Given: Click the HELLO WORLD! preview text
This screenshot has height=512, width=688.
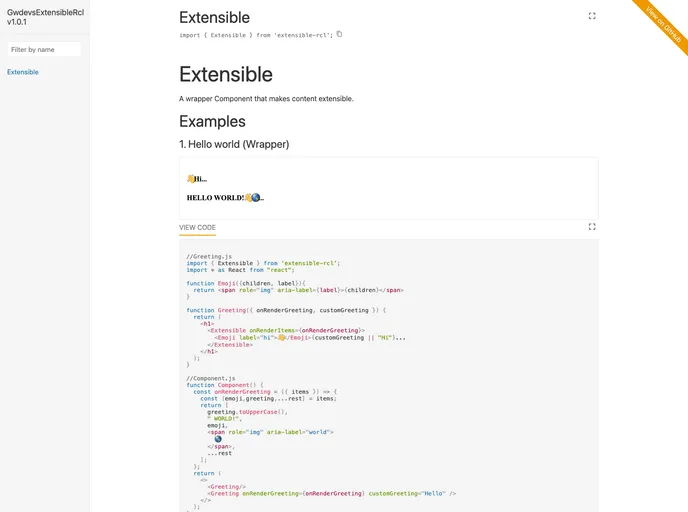Looking at the screenshot, I should pyautogui.click(x=214, y=198).
